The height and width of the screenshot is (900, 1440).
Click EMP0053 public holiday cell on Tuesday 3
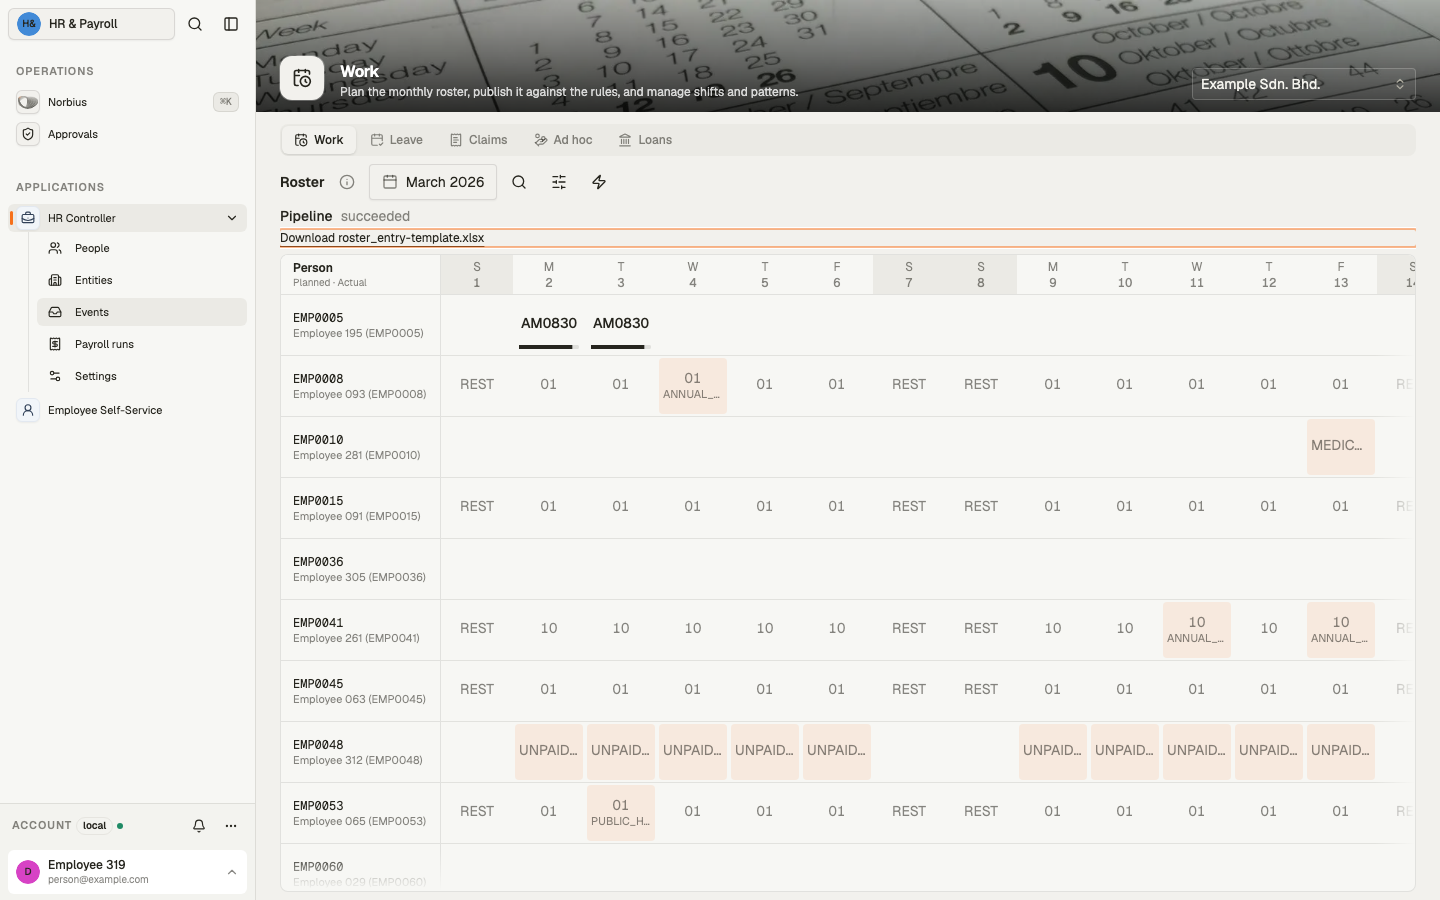point(621,812)
